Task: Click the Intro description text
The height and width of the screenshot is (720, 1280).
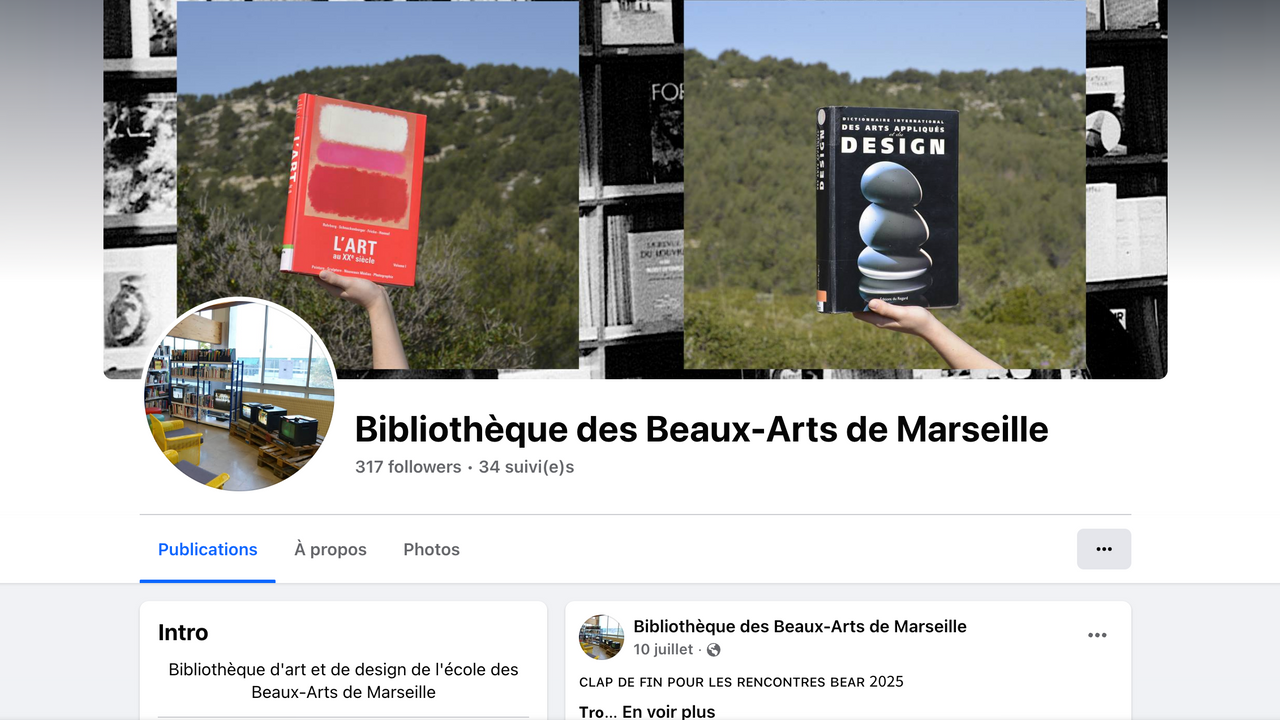Action: pyautogui.click(x=344, y=681)
